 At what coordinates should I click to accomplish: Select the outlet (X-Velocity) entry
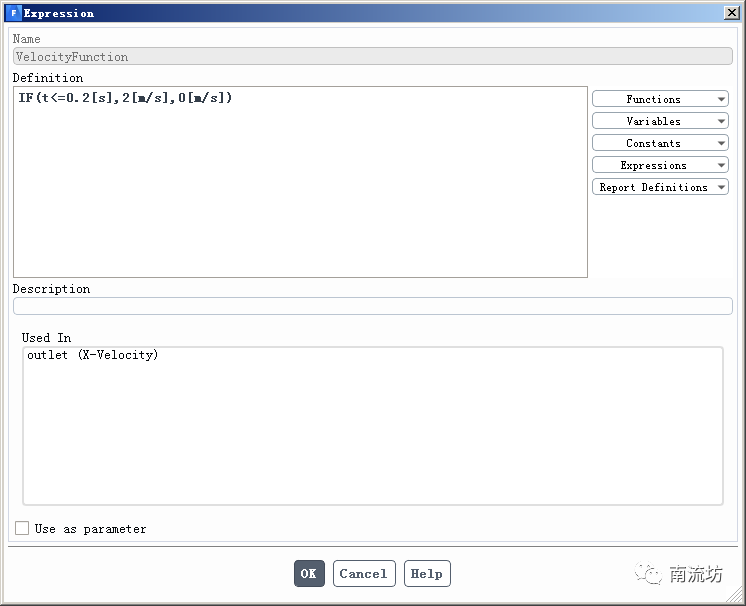click(x=93, y=355)
